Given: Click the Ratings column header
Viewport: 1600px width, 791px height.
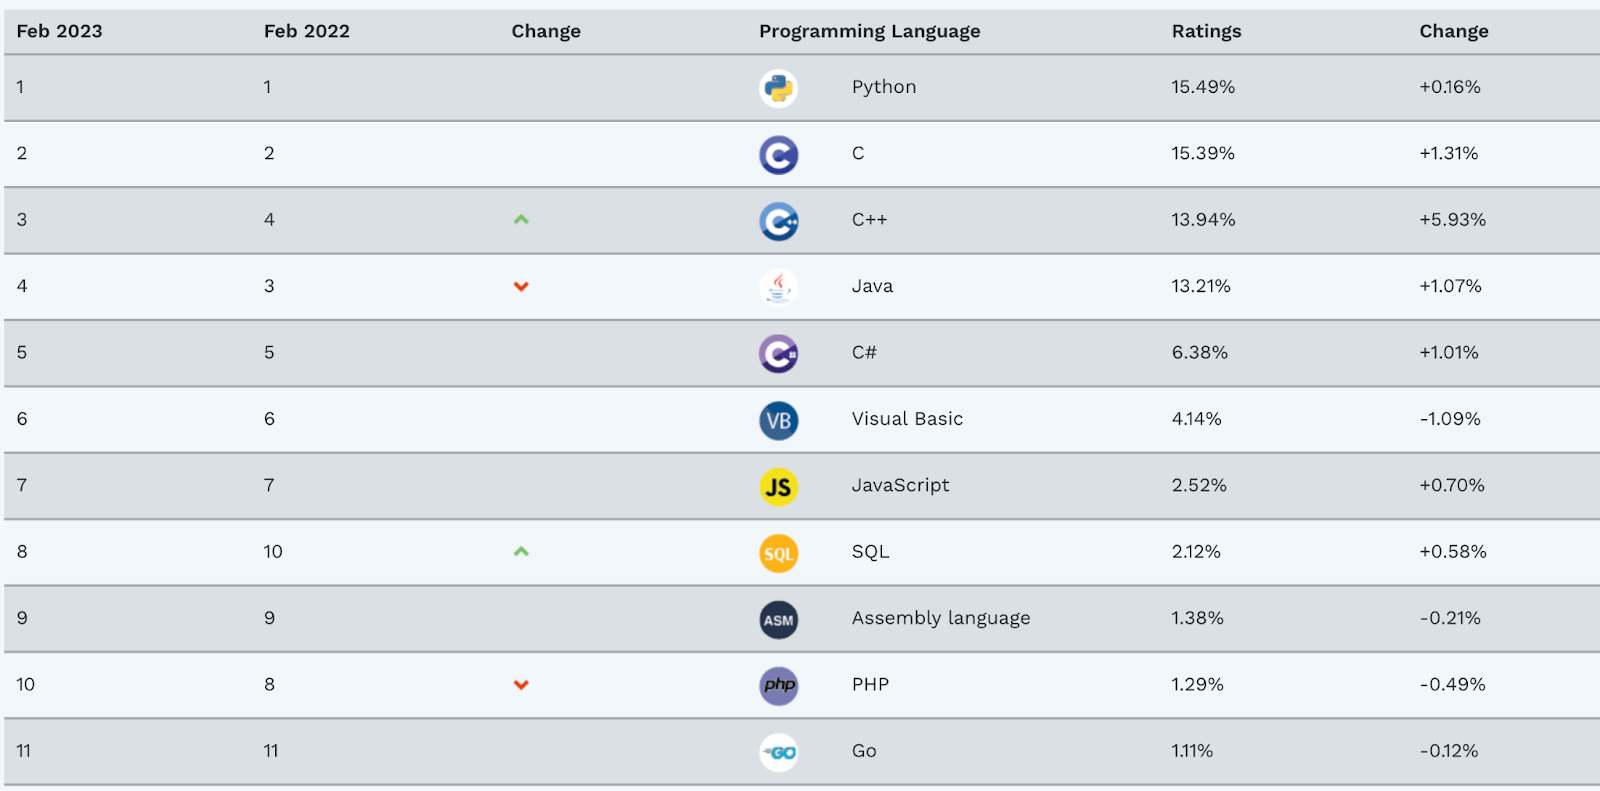Looking at the screenshot, I should pos(1206,31).
